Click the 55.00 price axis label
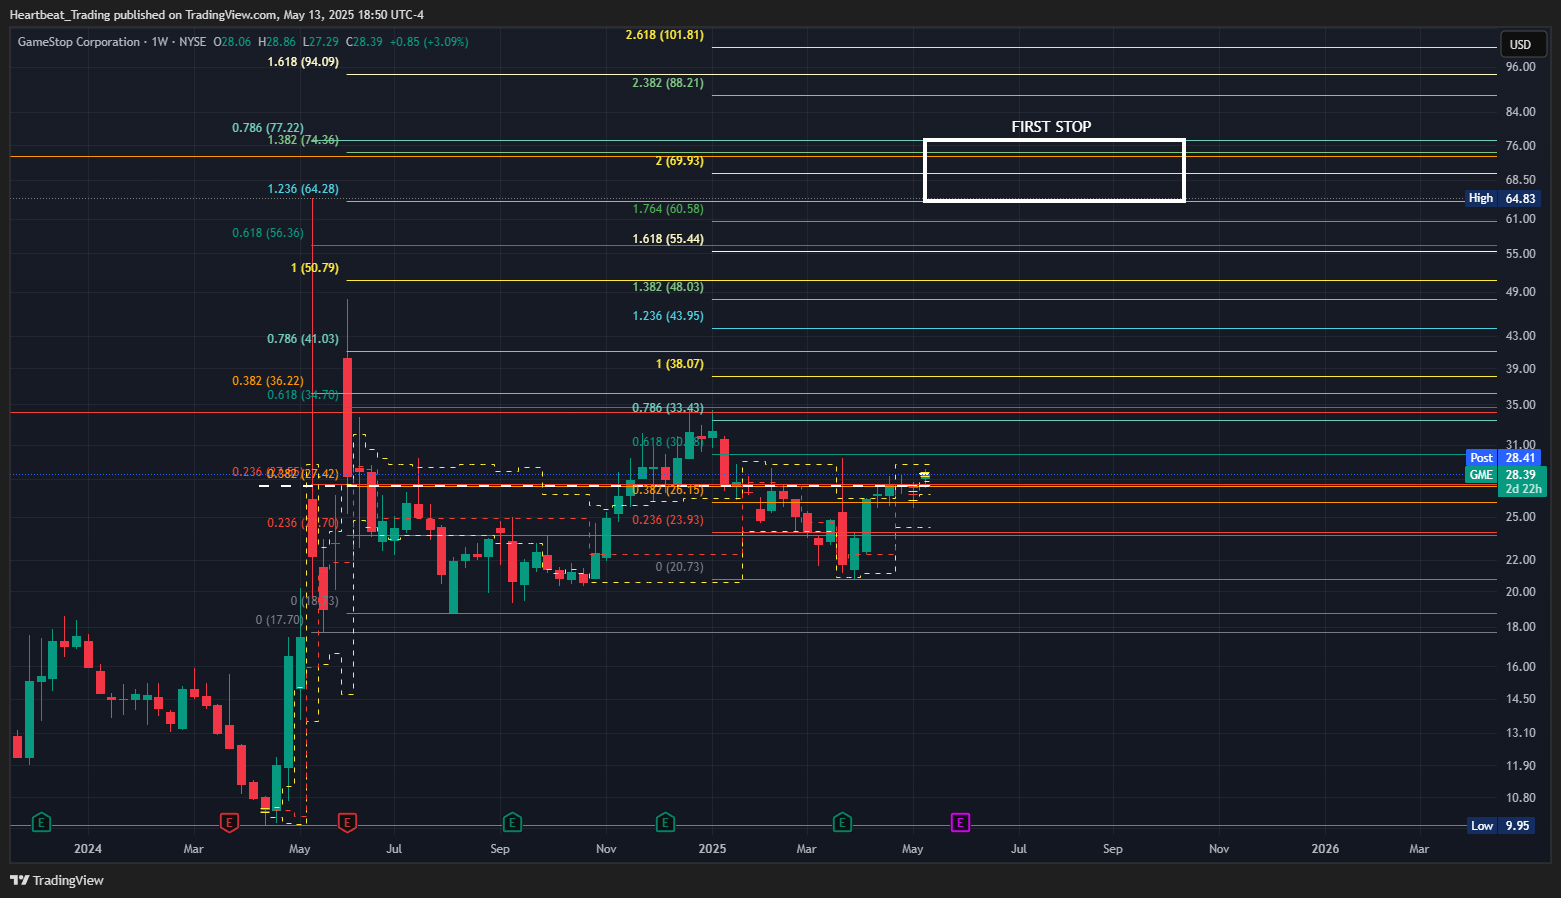The image size is (1561, 898). point(1520,254)
